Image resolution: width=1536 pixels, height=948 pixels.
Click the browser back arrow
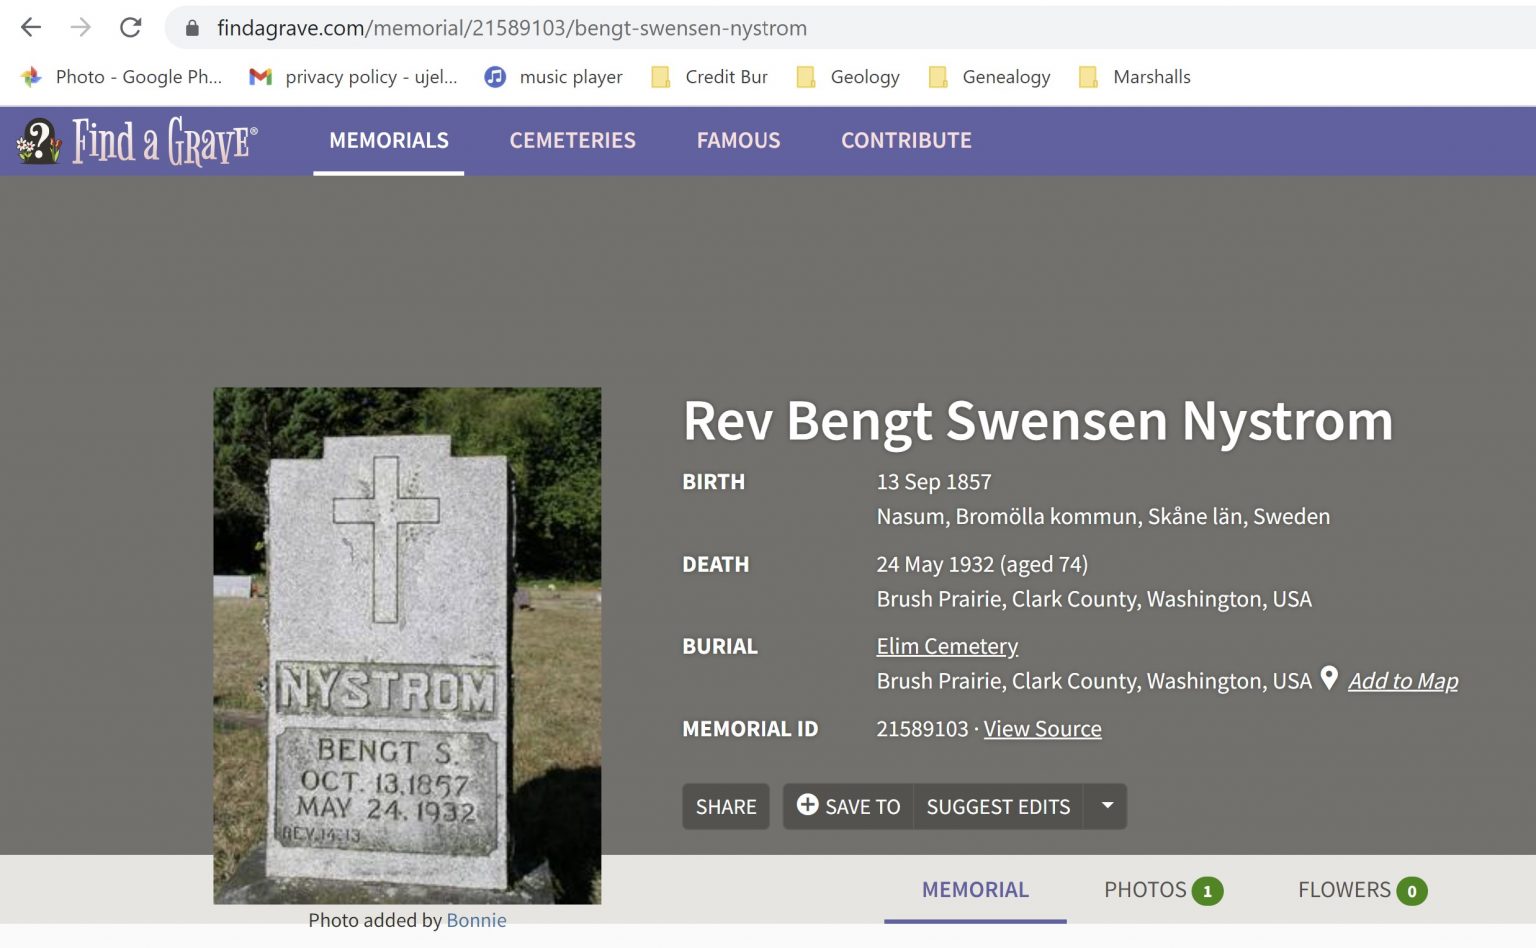[30, 27]
